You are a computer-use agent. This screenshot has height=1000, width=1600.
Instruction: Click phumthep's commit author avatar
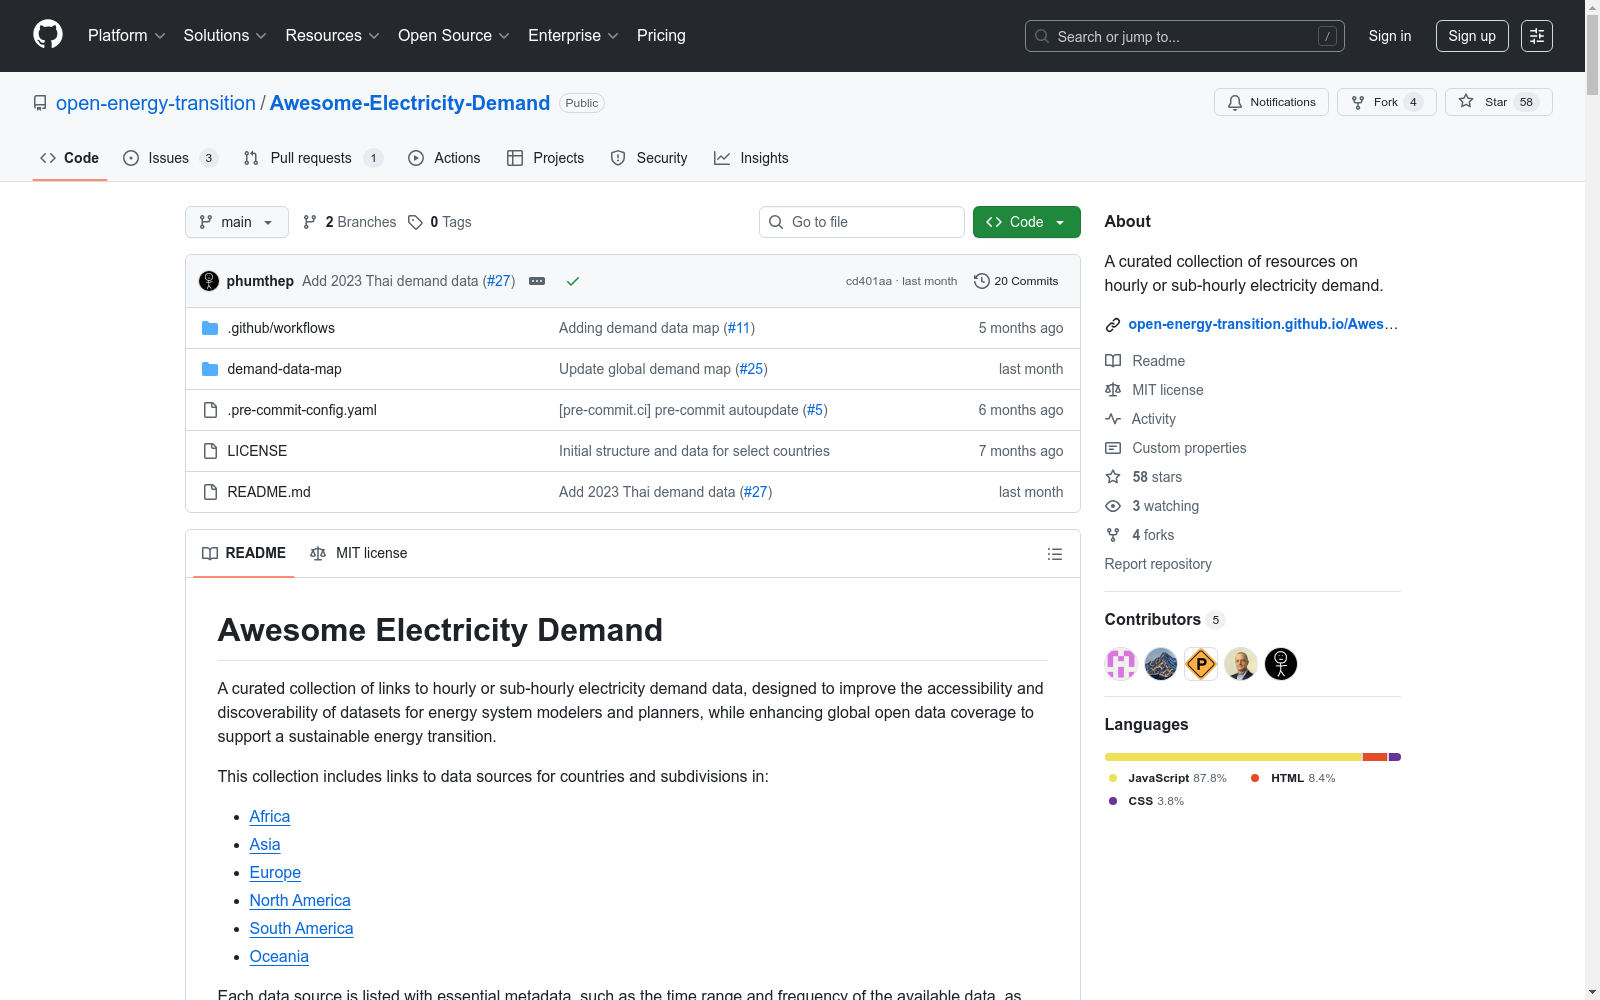click(209, 281)
